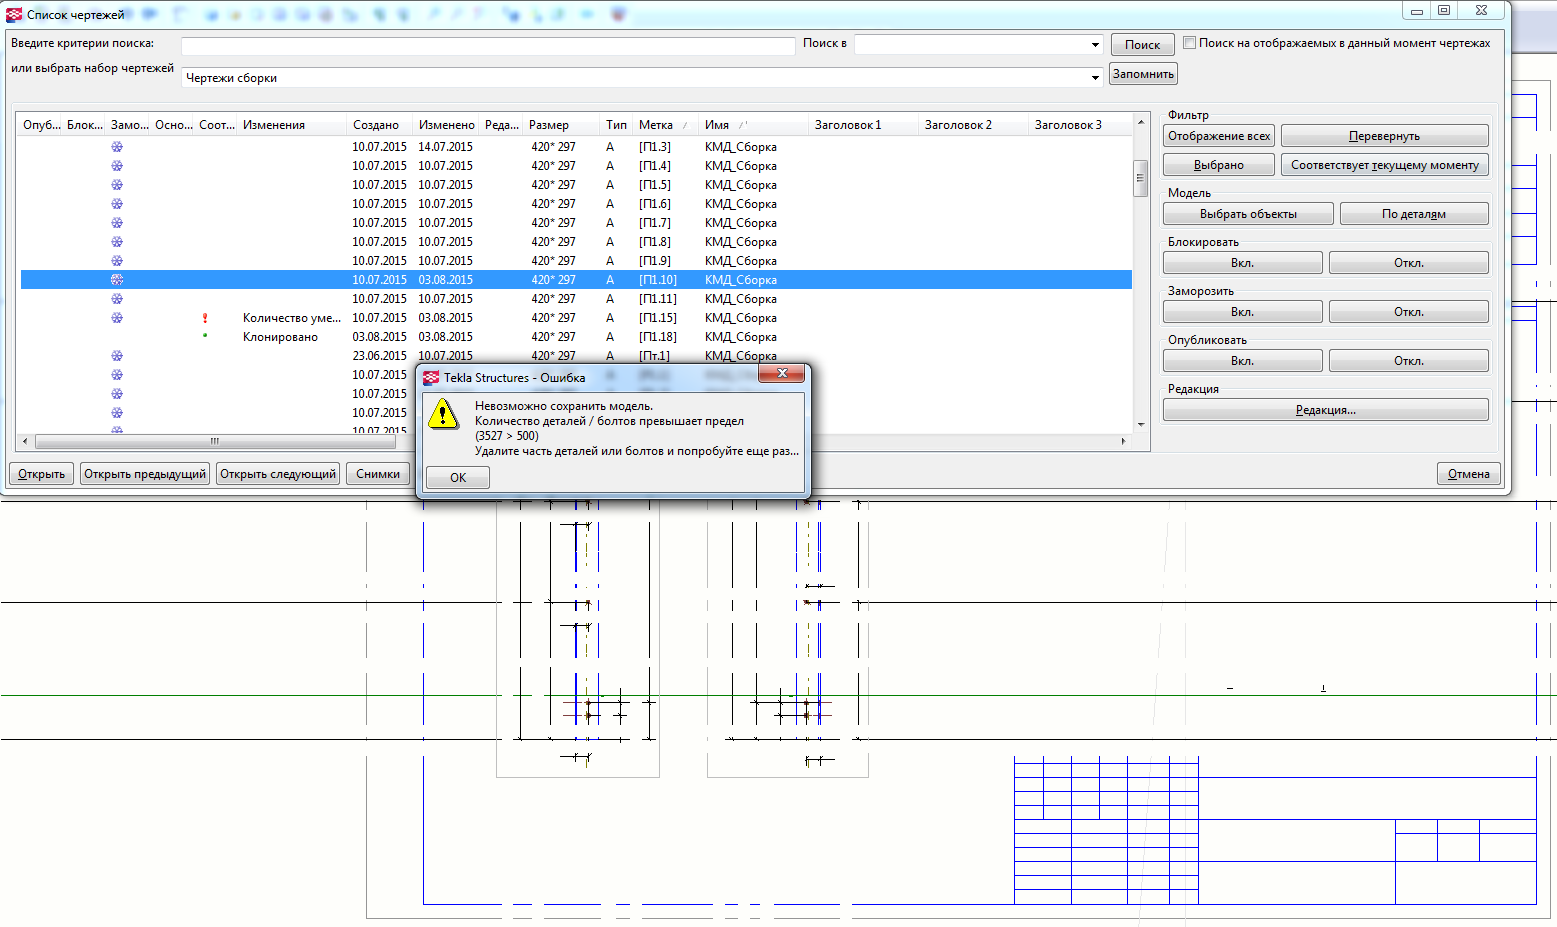Expand the 'Чертежи сборки' drawing set dropdown

pyautogui.click(x=1095, y=78)
